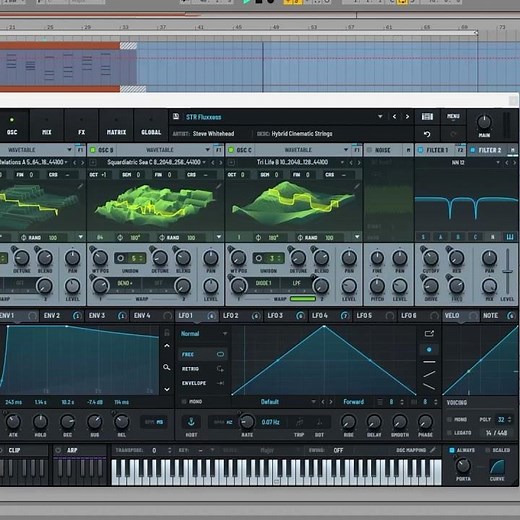
Task: Click the LFO host anchor icon
Action: coord(191,422)
